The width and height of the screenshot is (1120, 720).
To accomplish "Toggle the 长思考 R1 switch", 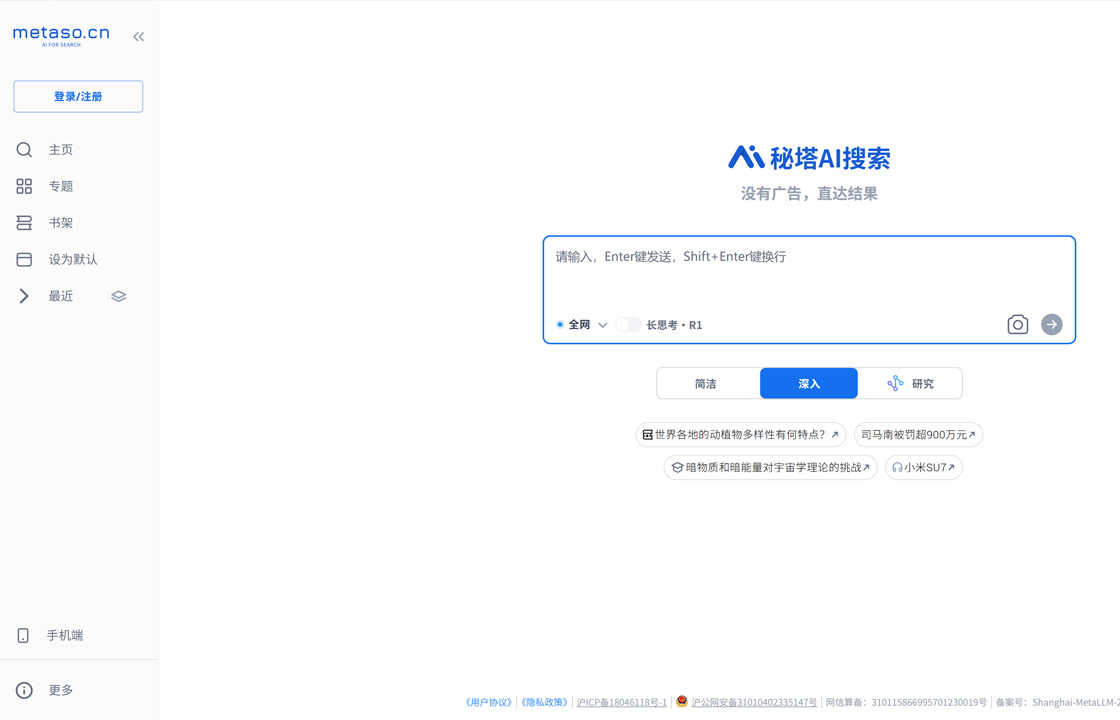I will pos(629,325).
